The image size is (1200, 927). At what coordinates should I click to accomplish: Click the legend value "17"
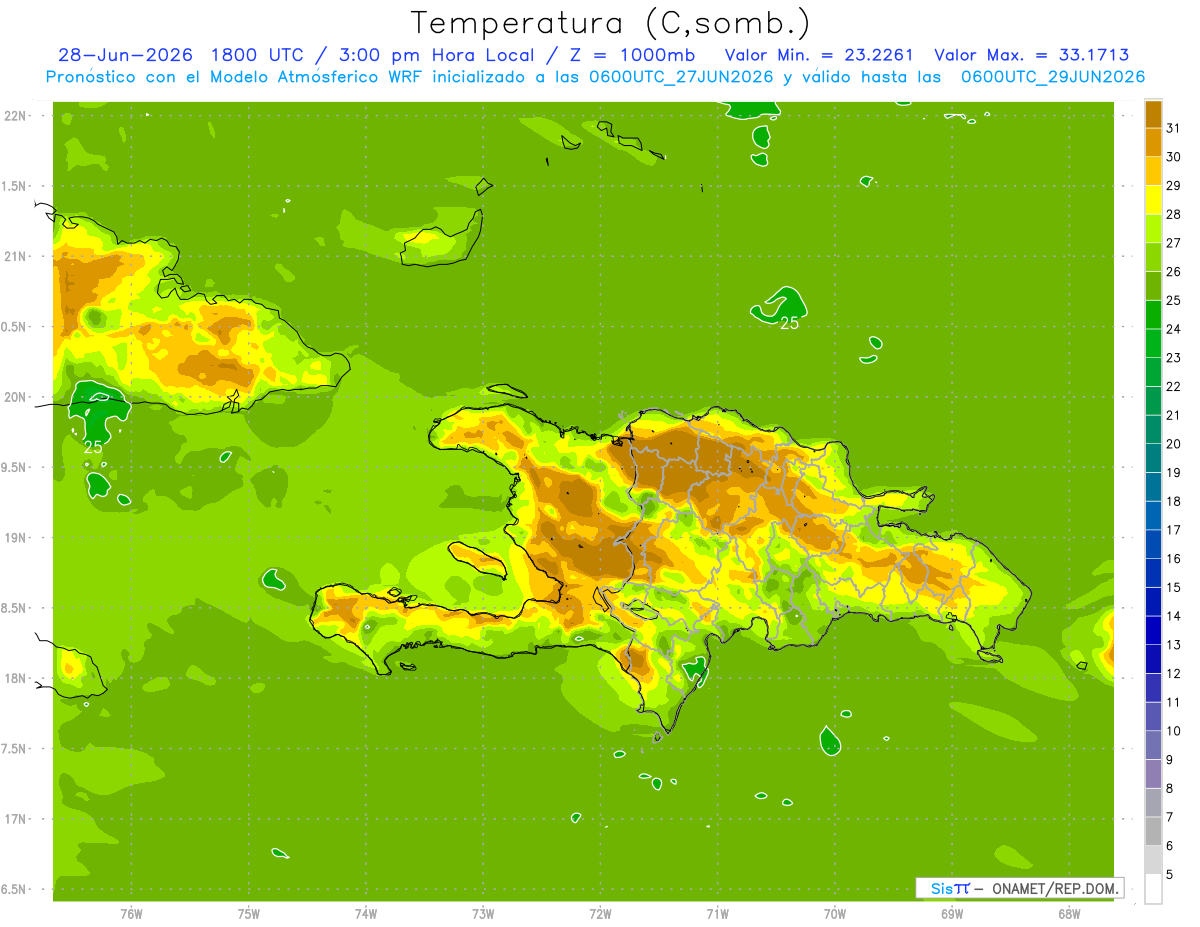pyautogui.click(x=1174, y=530)
